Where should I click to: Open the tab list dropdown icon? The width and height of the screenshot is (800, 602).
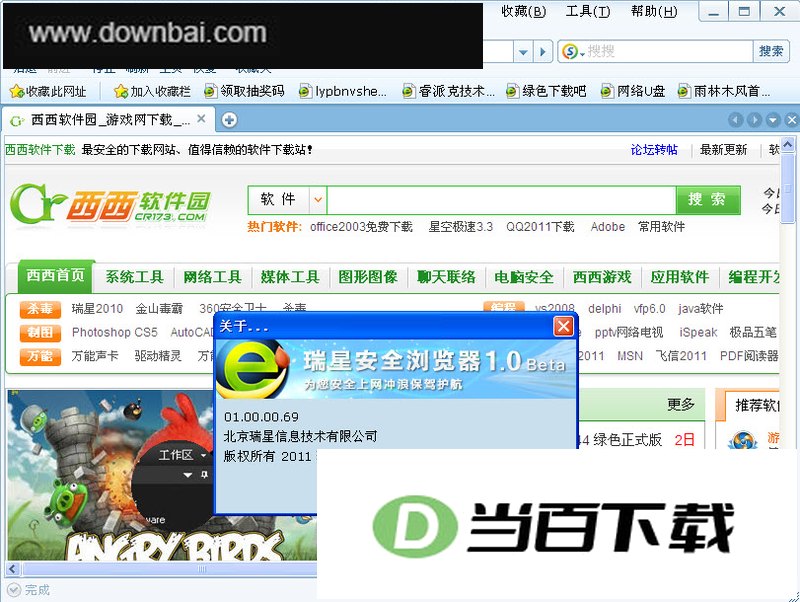pos(773,120)
